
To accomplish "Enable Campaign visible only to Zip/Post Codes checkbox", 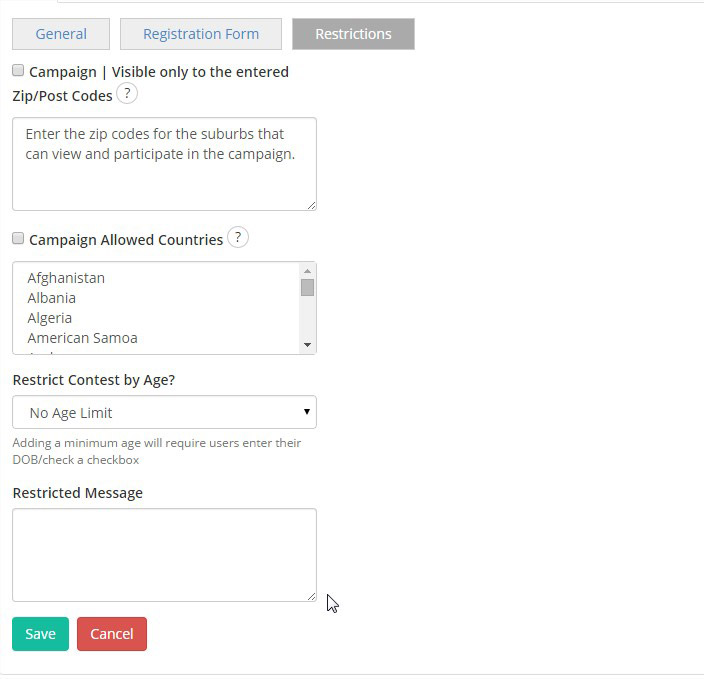I will 18,71.
